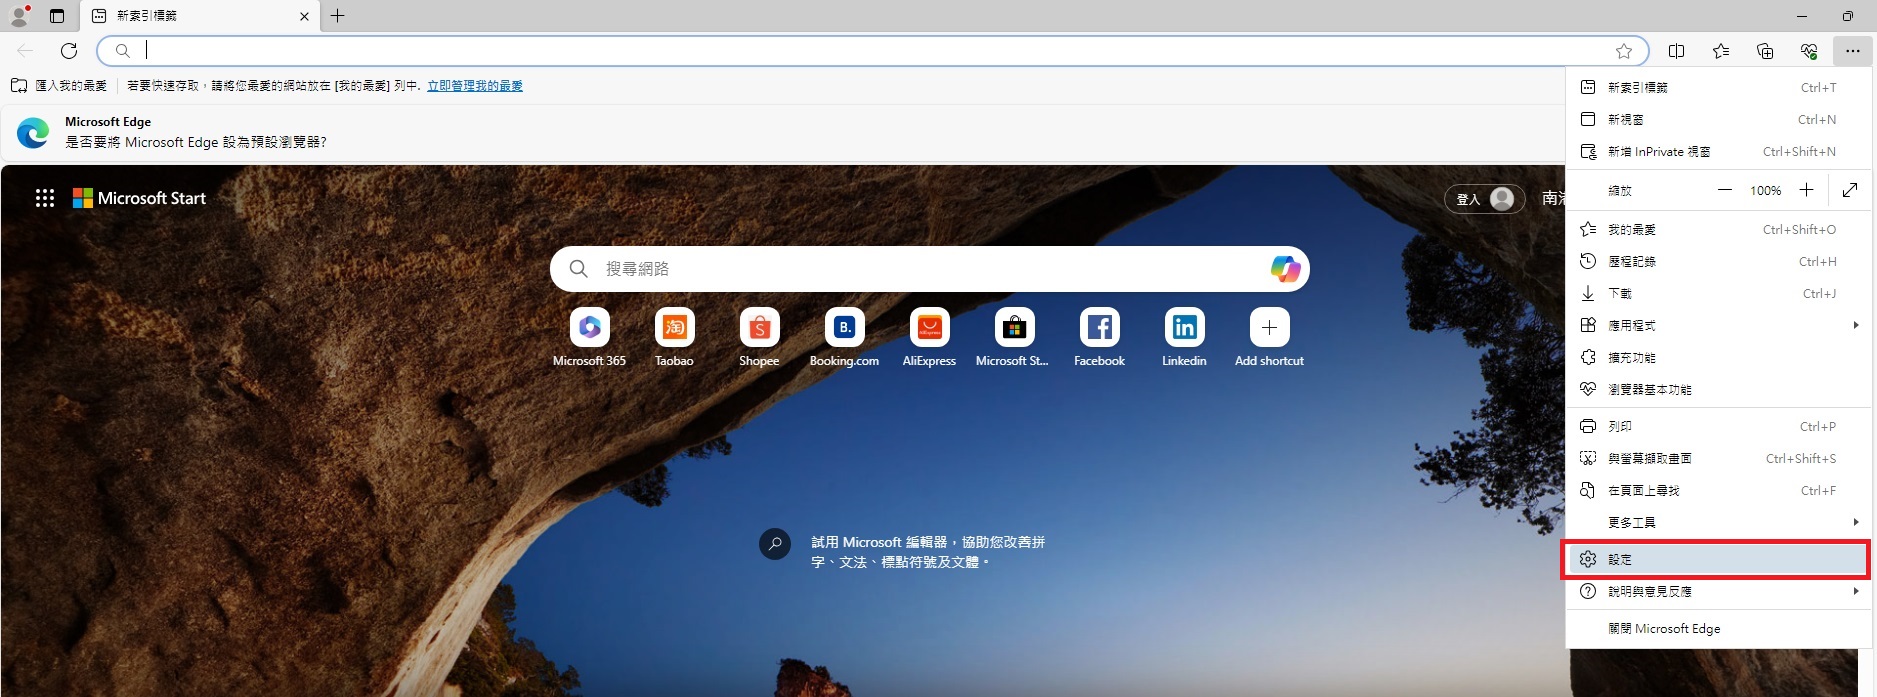Screen dimensions: 1877x697
Task: Click the Copilot icon in search box
Action: coord(1285,269)
